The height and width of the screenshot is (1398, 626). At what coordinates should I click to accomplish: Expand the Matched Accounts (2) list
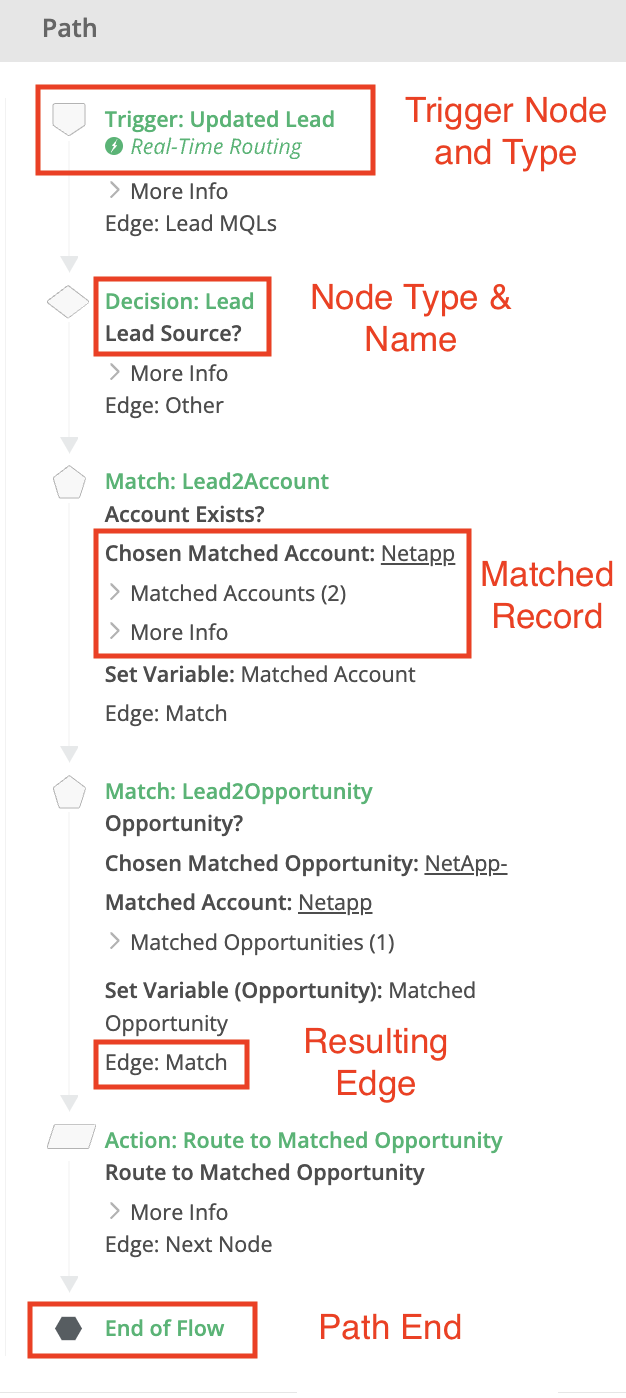[227, 593]
